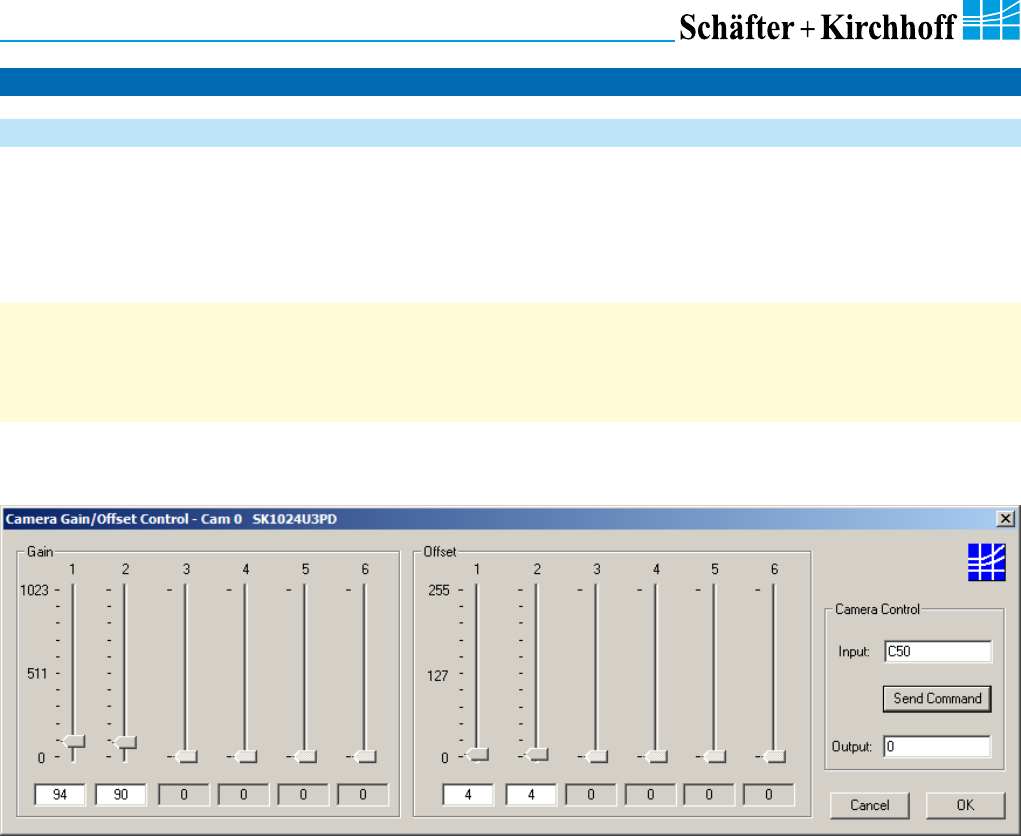Click the Gain 1 value field showing 94
The width and height of the screenshot is (1021, 836).
coord(60,794)
